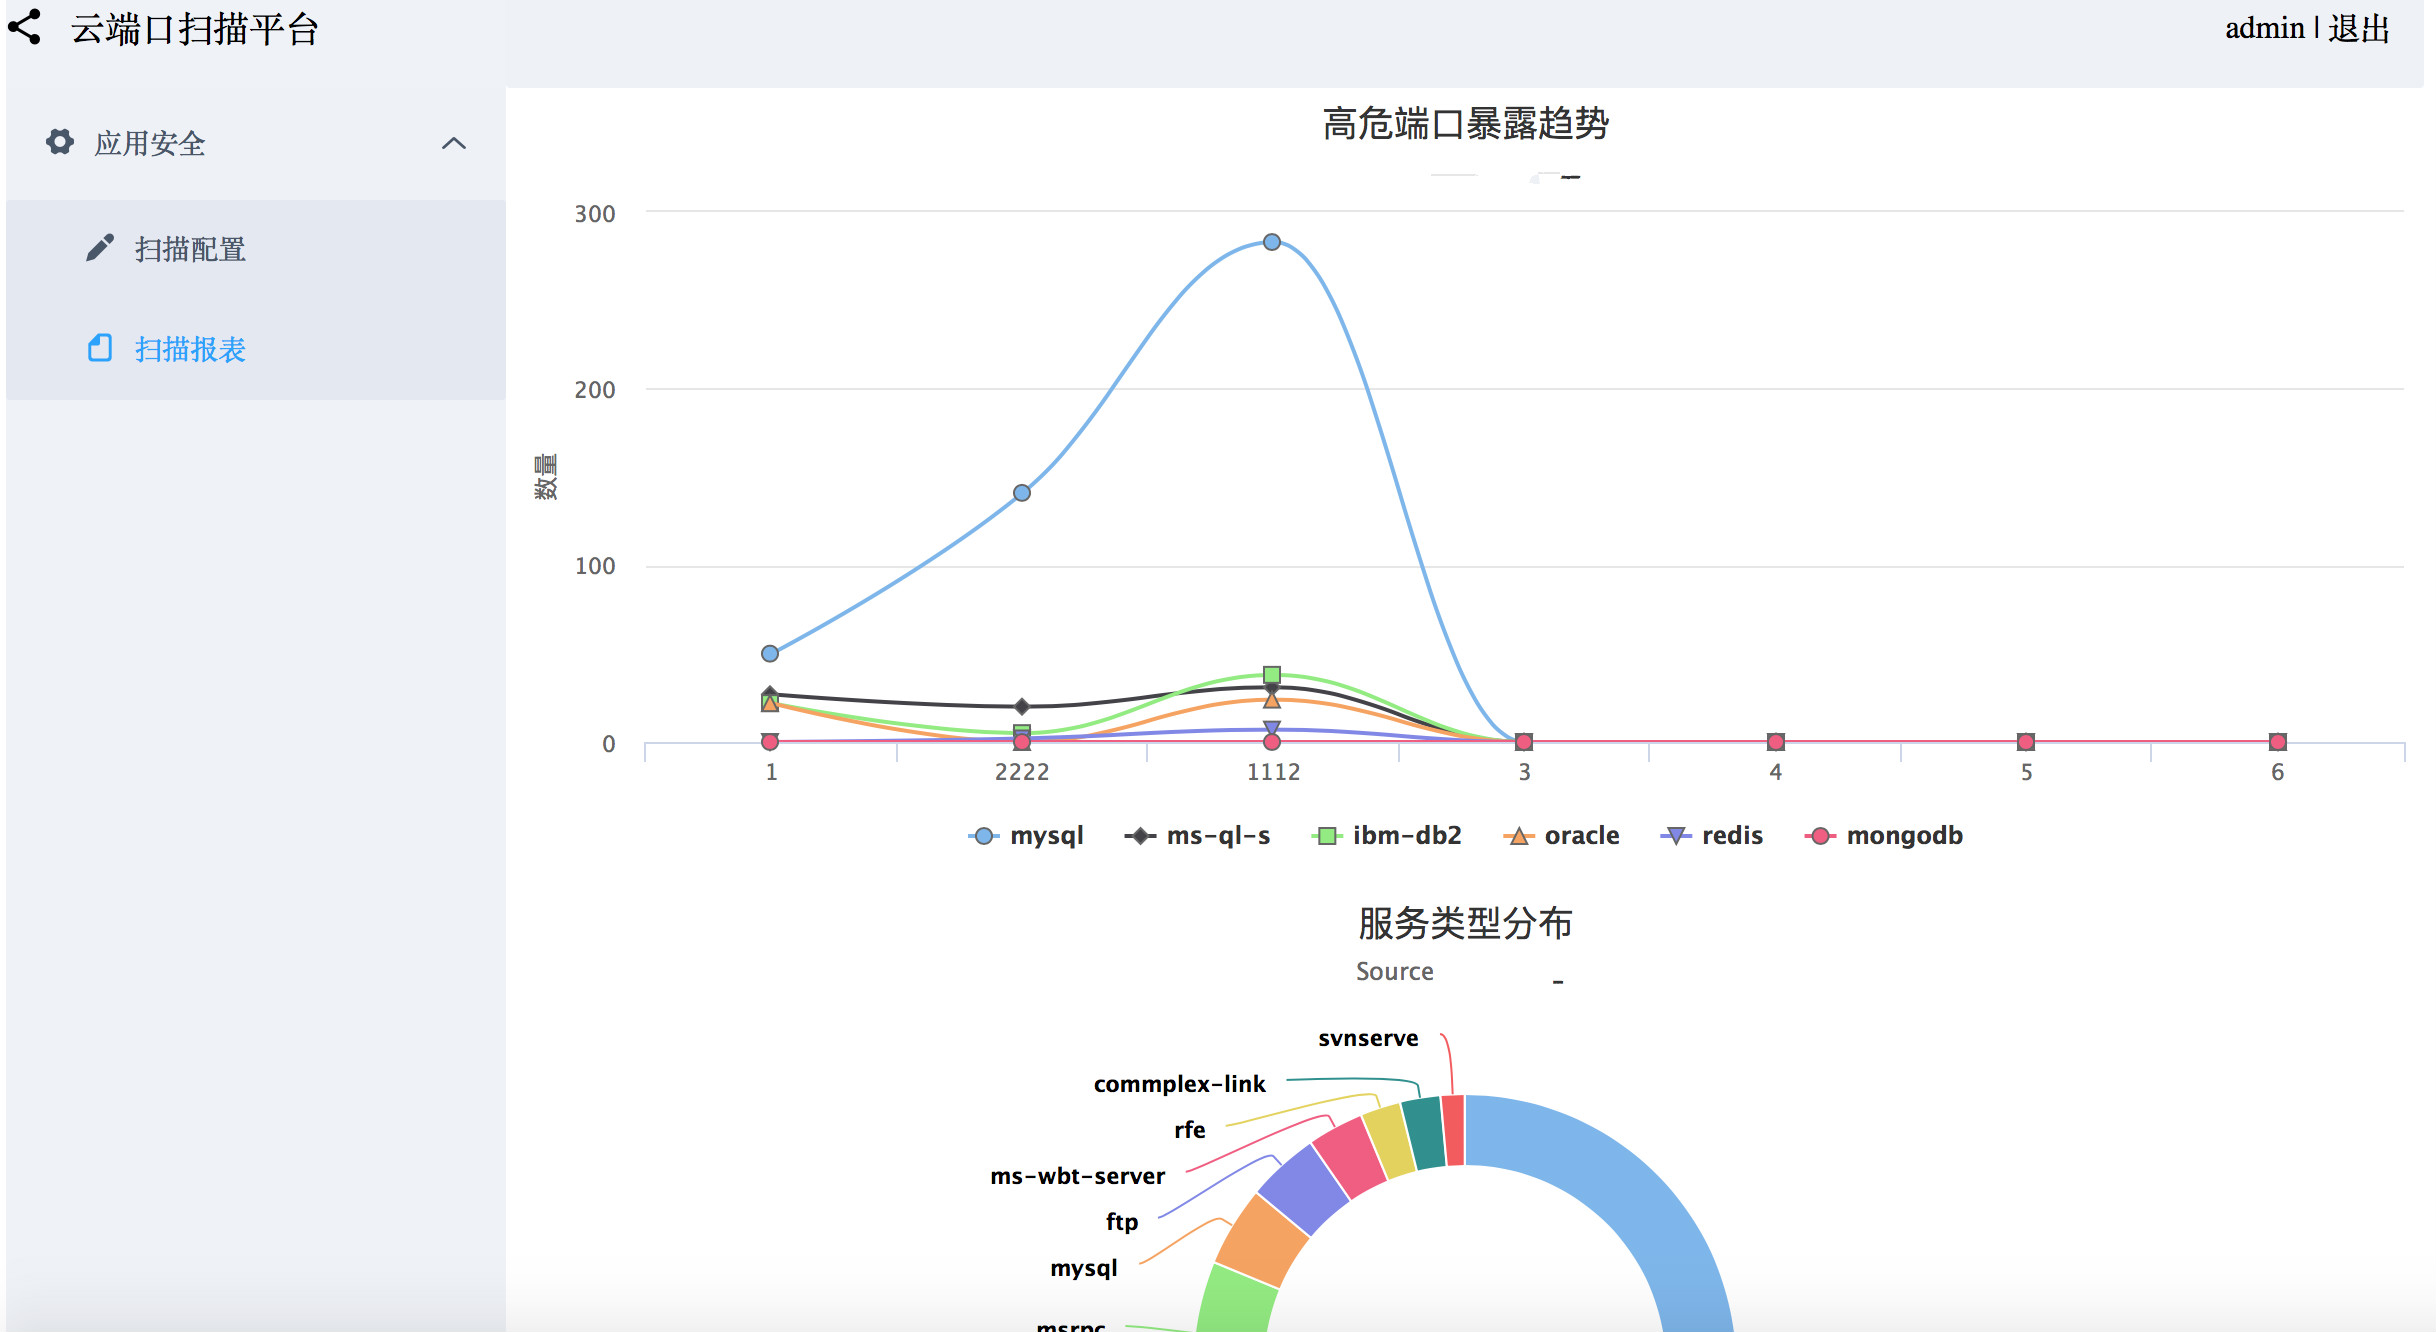Viewport: 2436px width, 1332px height.
Task: Click the commplex-link pie label
Action: [1179, 1084]
